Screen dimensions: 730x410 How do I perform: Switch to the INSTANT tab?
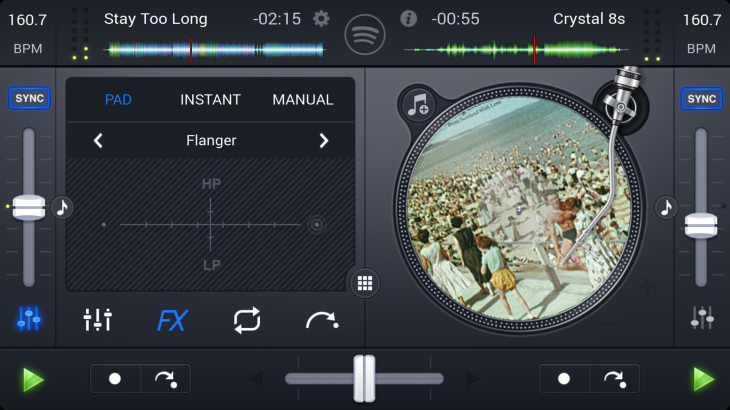click(210, 100)
